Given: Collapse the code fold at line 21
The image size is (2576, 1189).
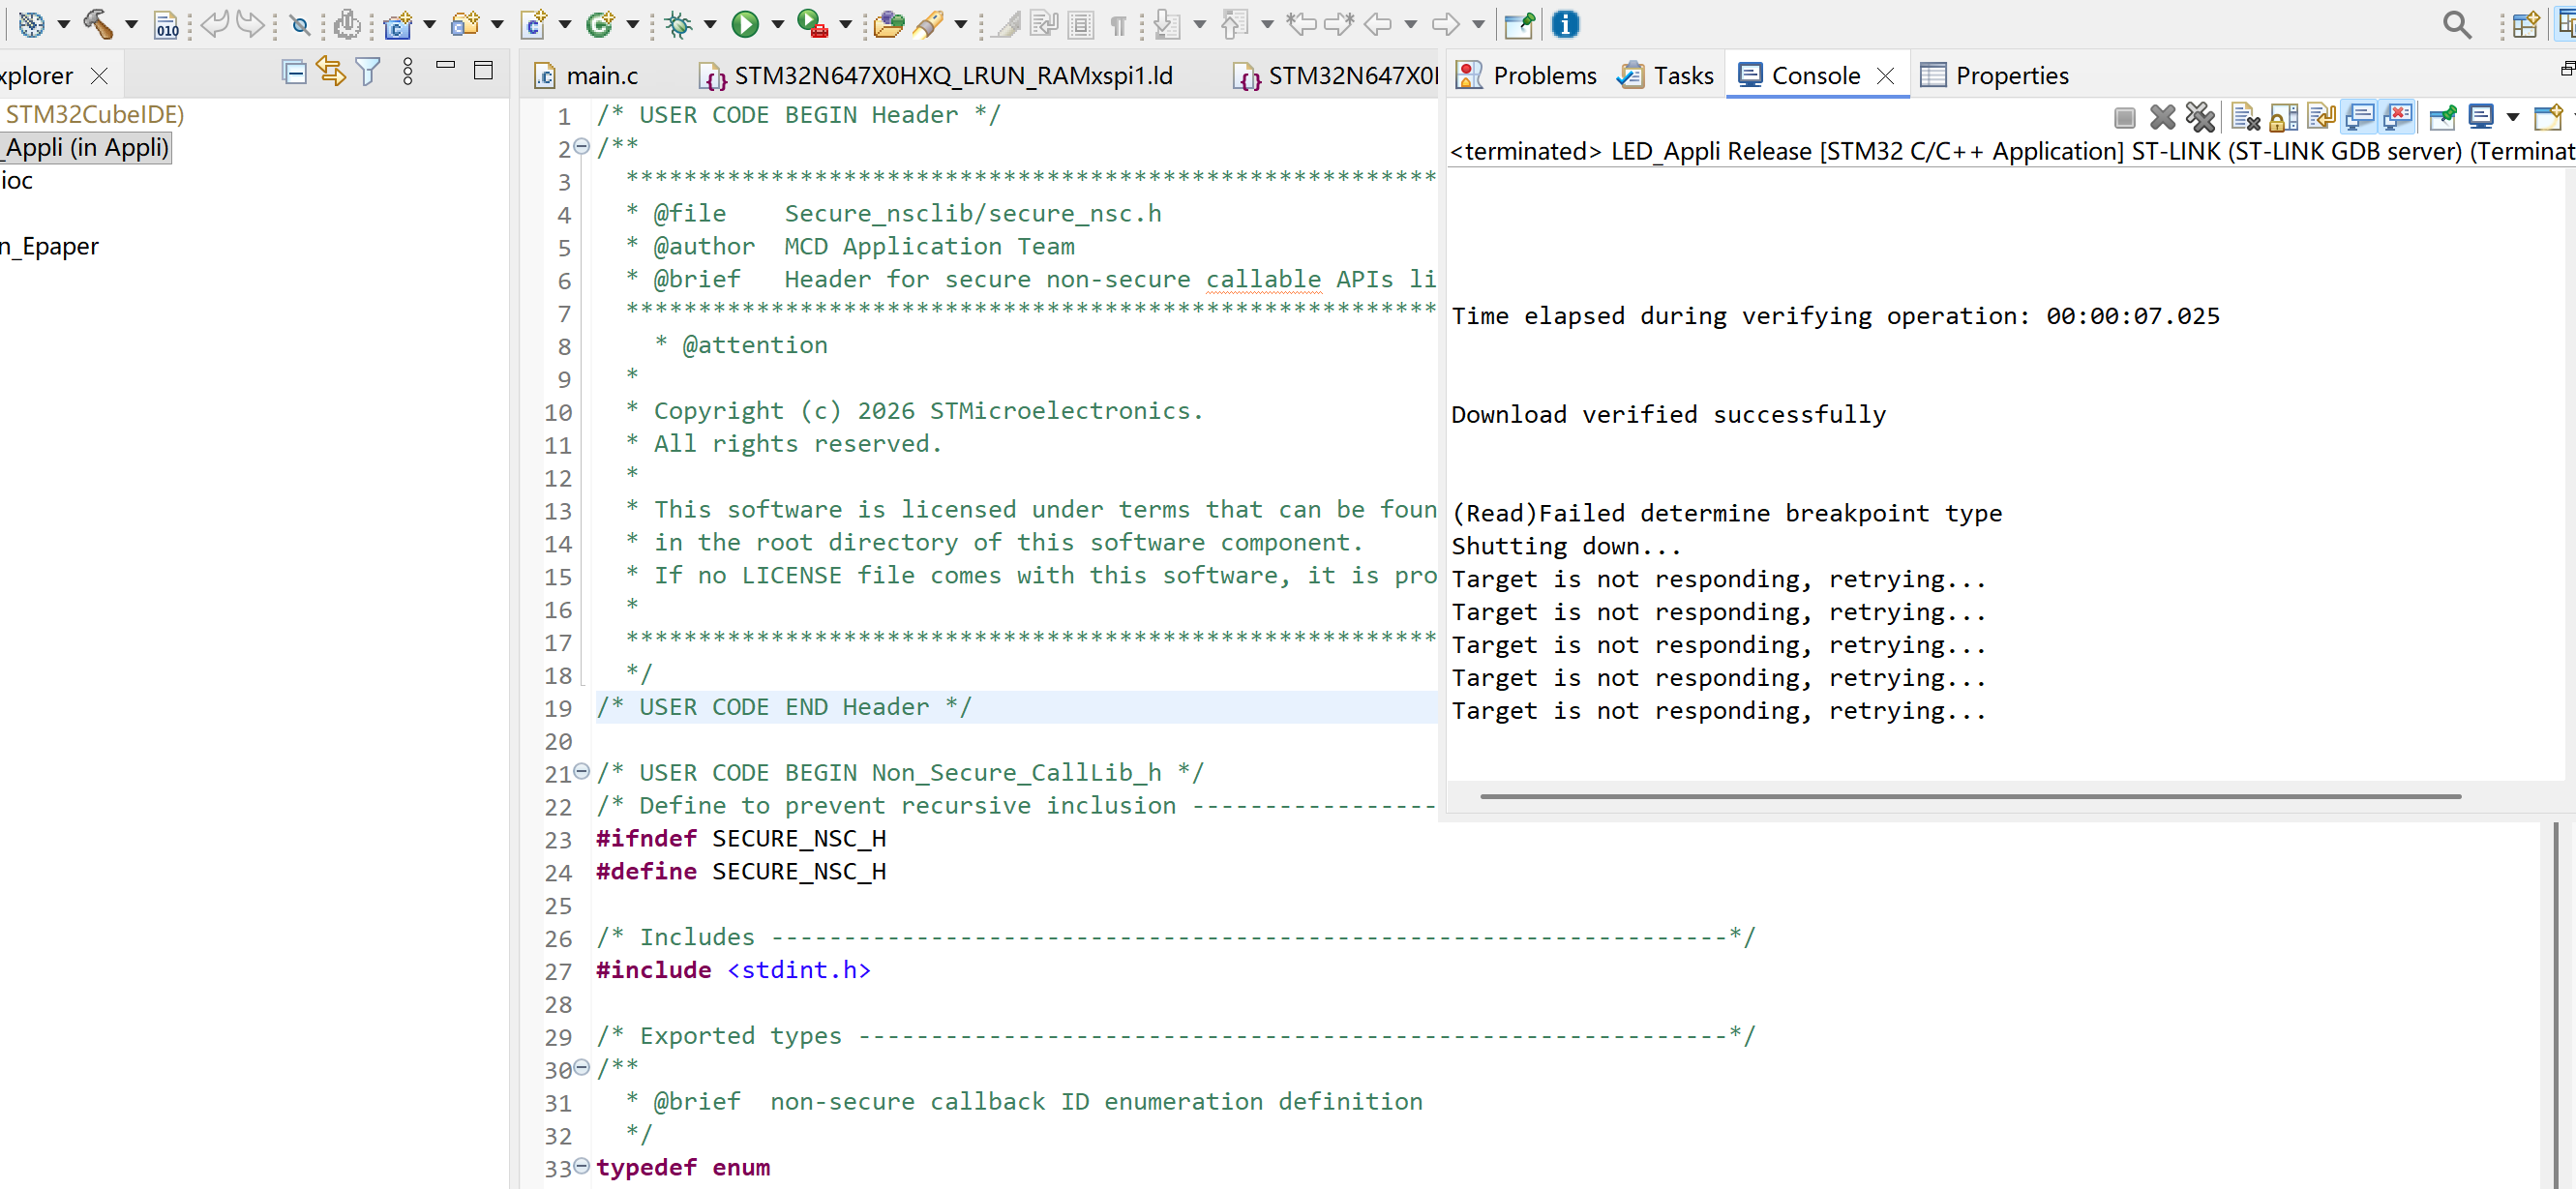Looking at the screenshot, I should pyautogui.click(x=581, y=771).
